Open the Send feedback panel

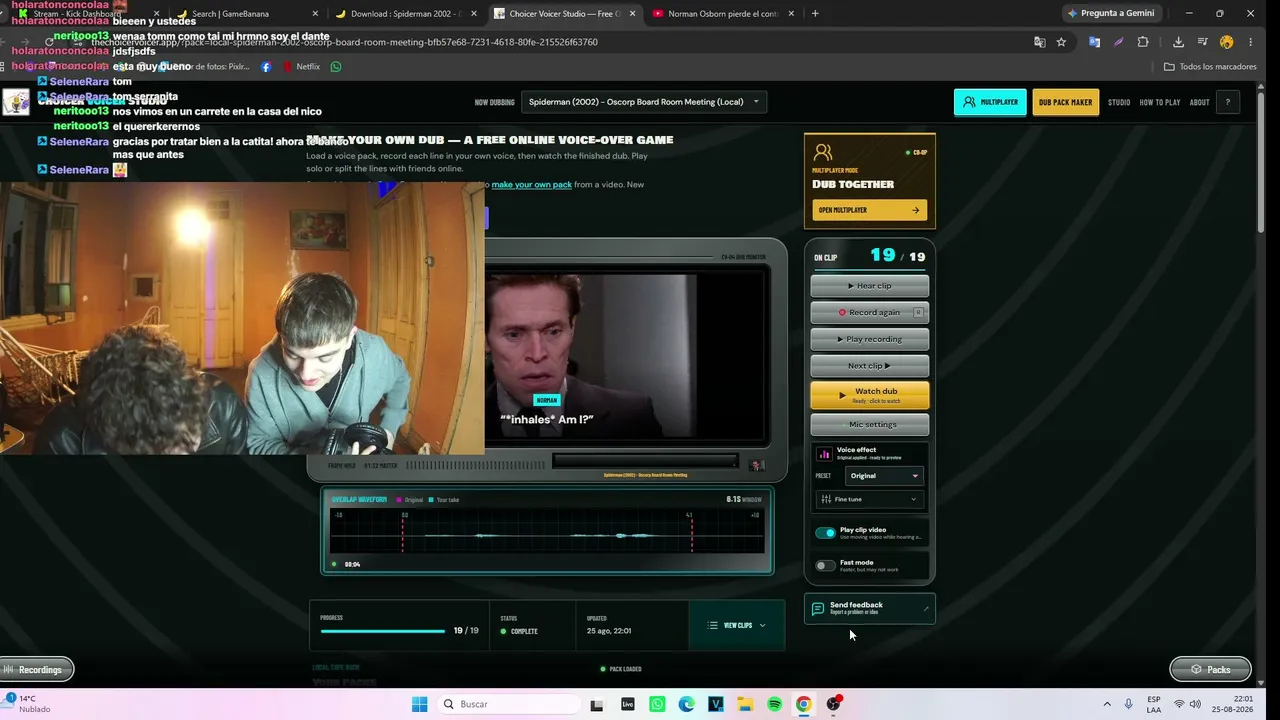[x=870, y=608]
